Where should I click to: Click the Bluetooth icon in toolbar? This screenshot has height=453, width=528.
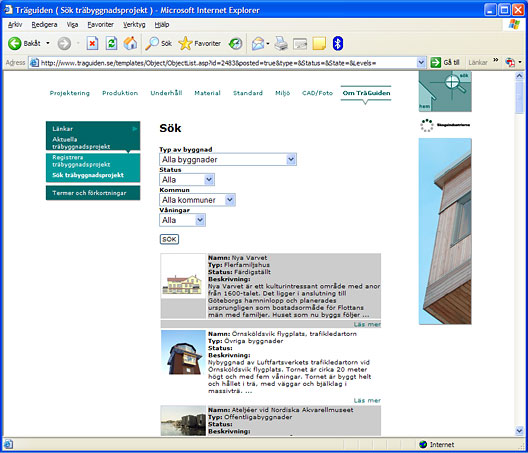click(x=338, y=43)
